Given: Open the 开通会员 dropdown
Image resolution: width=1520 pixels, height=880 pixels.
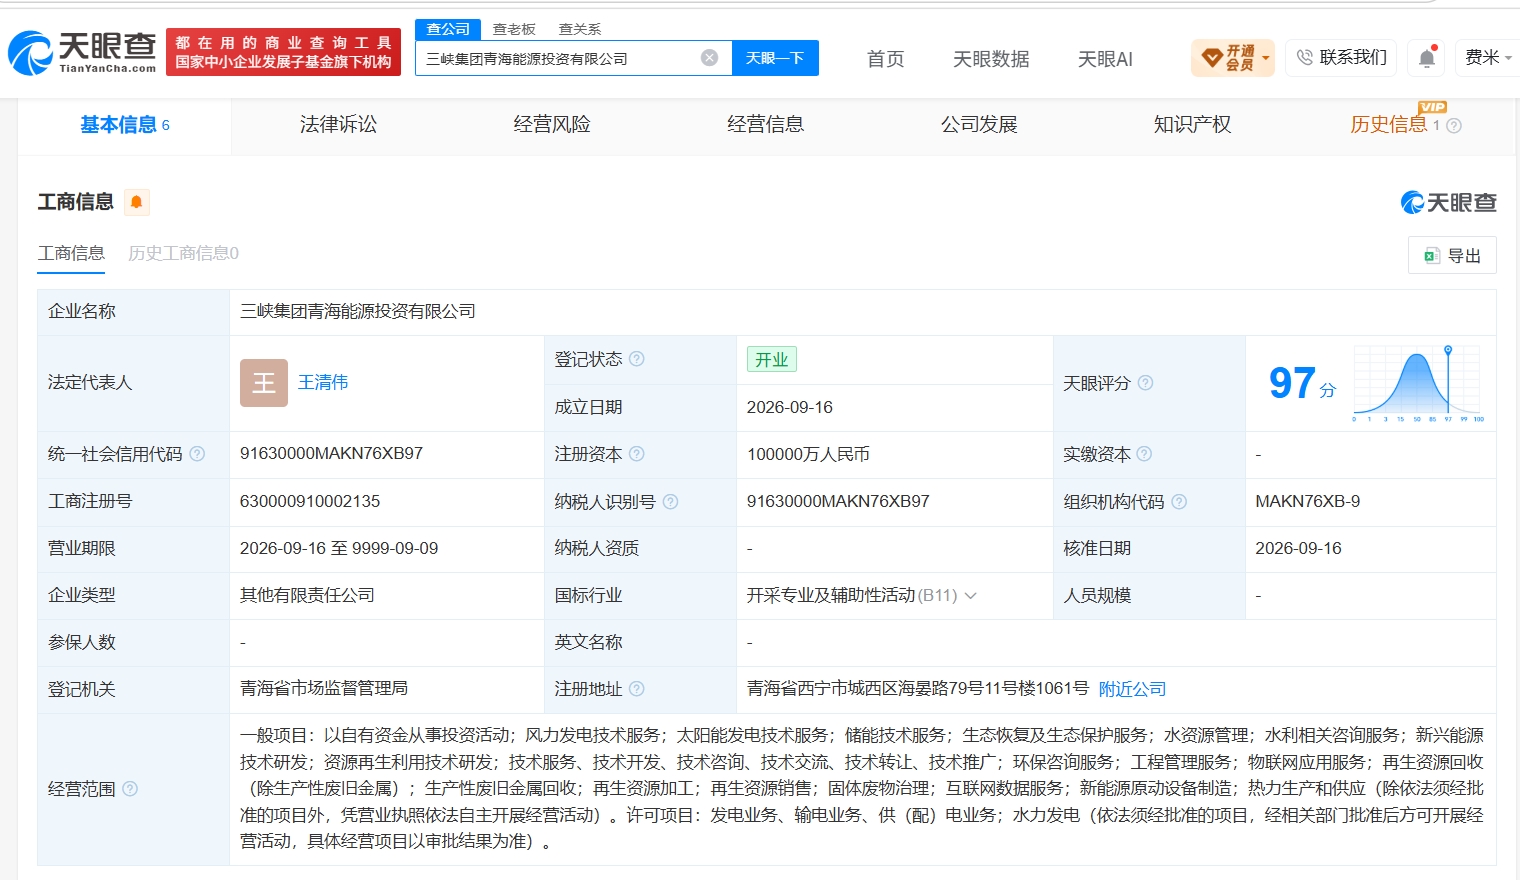Looking at the screenshot, I should coord(1233,58).
